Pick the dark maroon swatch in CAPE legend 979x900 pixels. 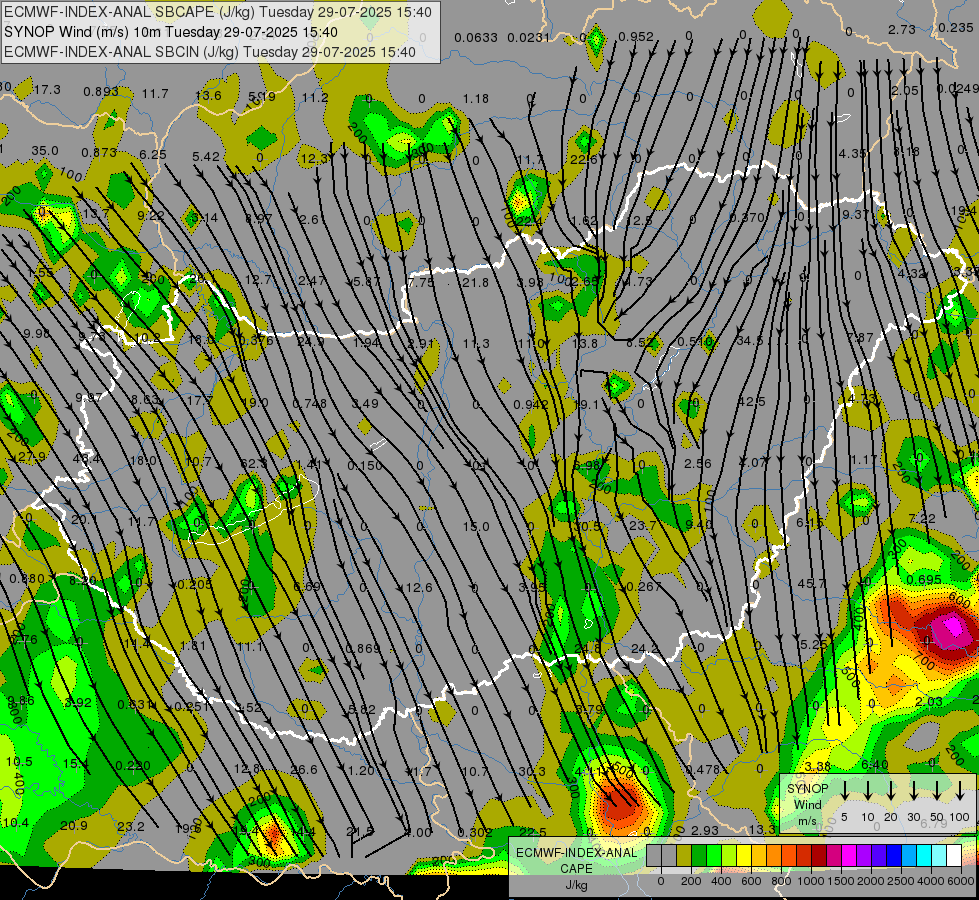819,856
